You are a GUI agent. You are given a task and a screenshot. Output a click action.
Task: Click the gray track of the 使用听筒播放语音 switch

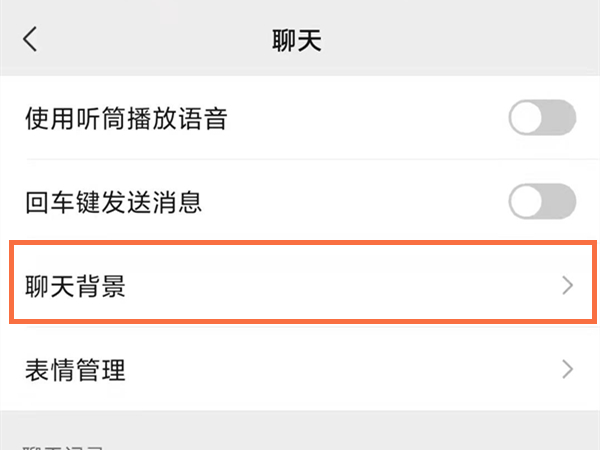point(563,120)
